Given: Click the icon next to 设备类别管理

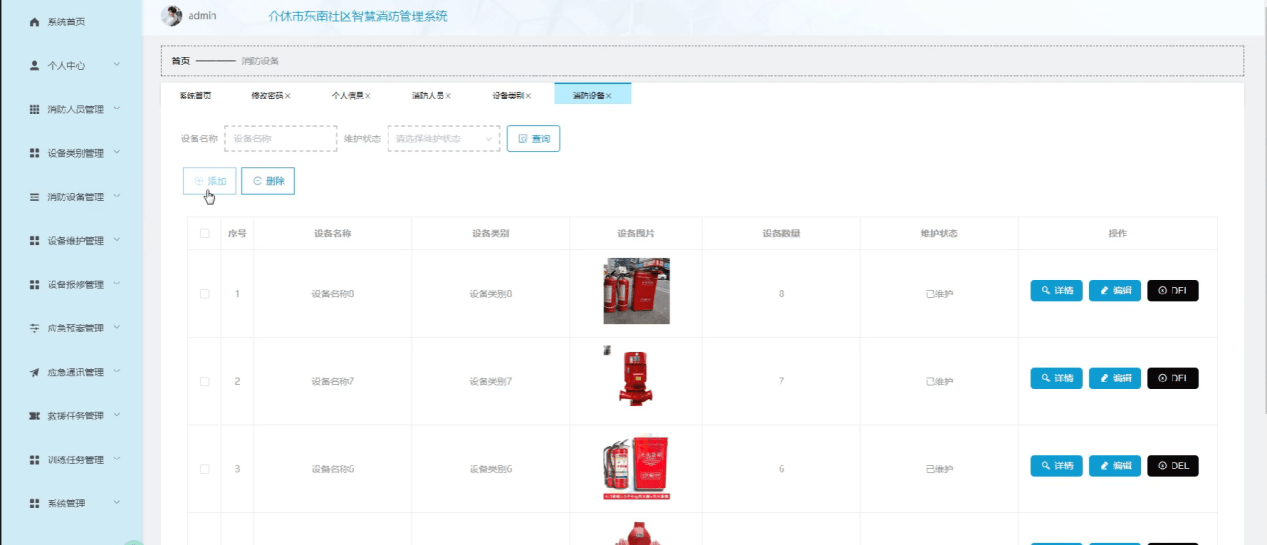Looking at the screenshot, I should click(x=34, y=153).
